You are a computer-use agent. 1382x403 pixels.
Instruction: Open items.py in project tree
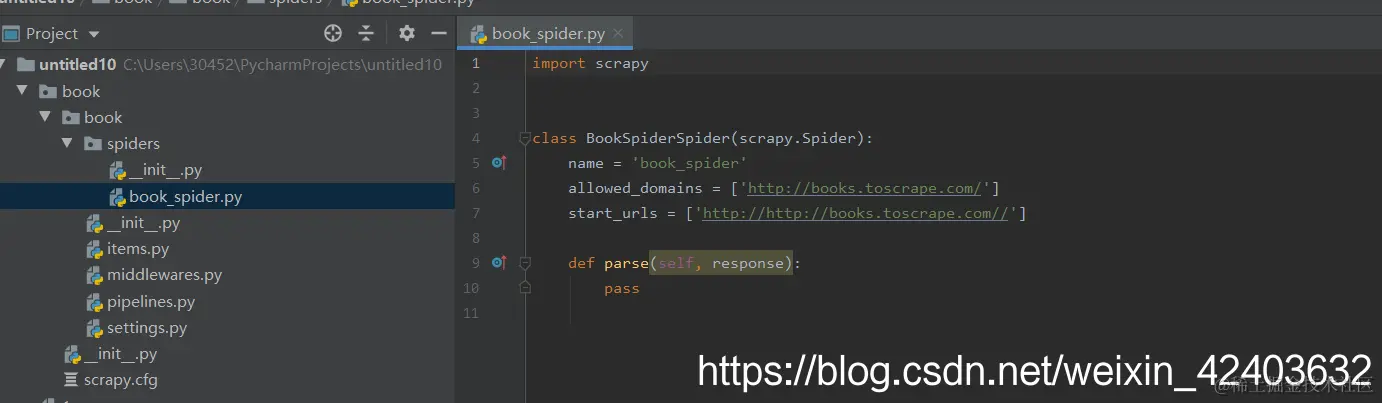(138, 249)
